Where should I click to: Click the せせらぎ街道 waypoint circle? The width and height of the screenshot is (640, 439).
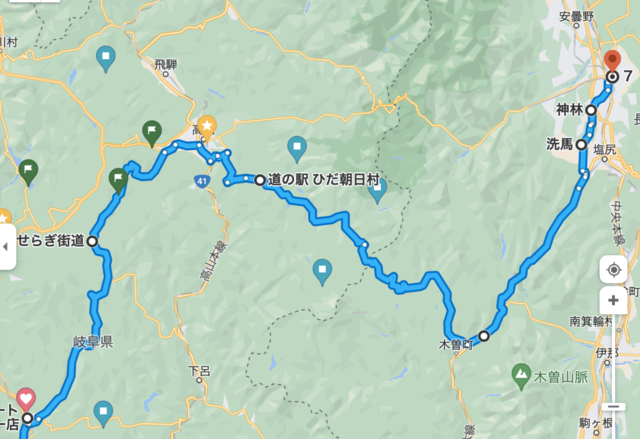pyautogui.click(x=93, y=241)
